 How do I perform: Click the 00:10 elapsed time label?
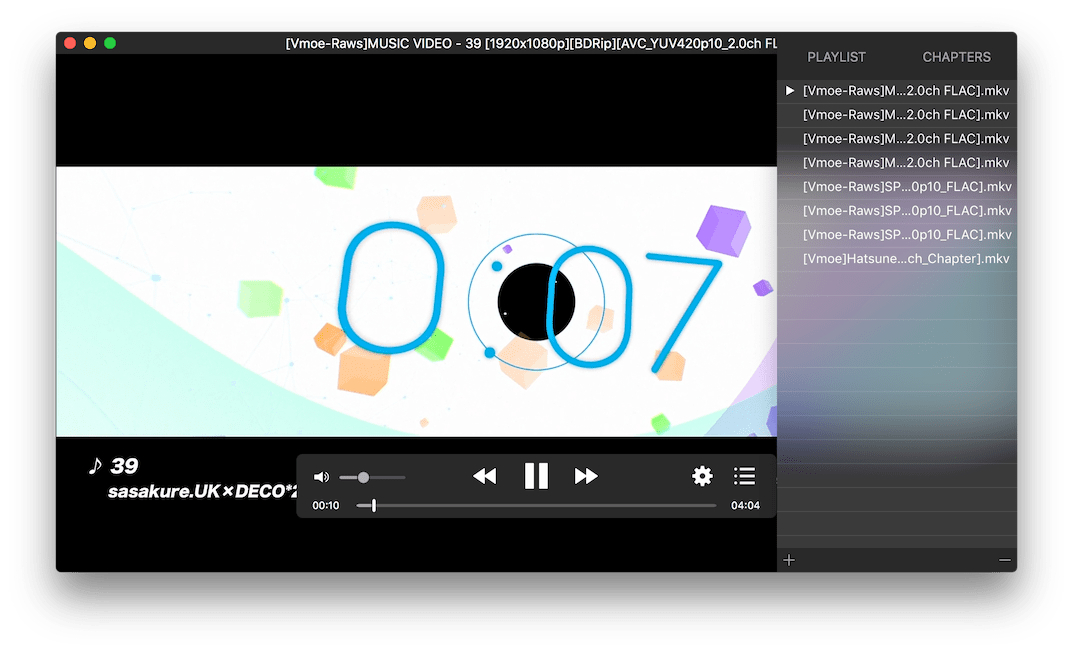click(x=326, y=506)
